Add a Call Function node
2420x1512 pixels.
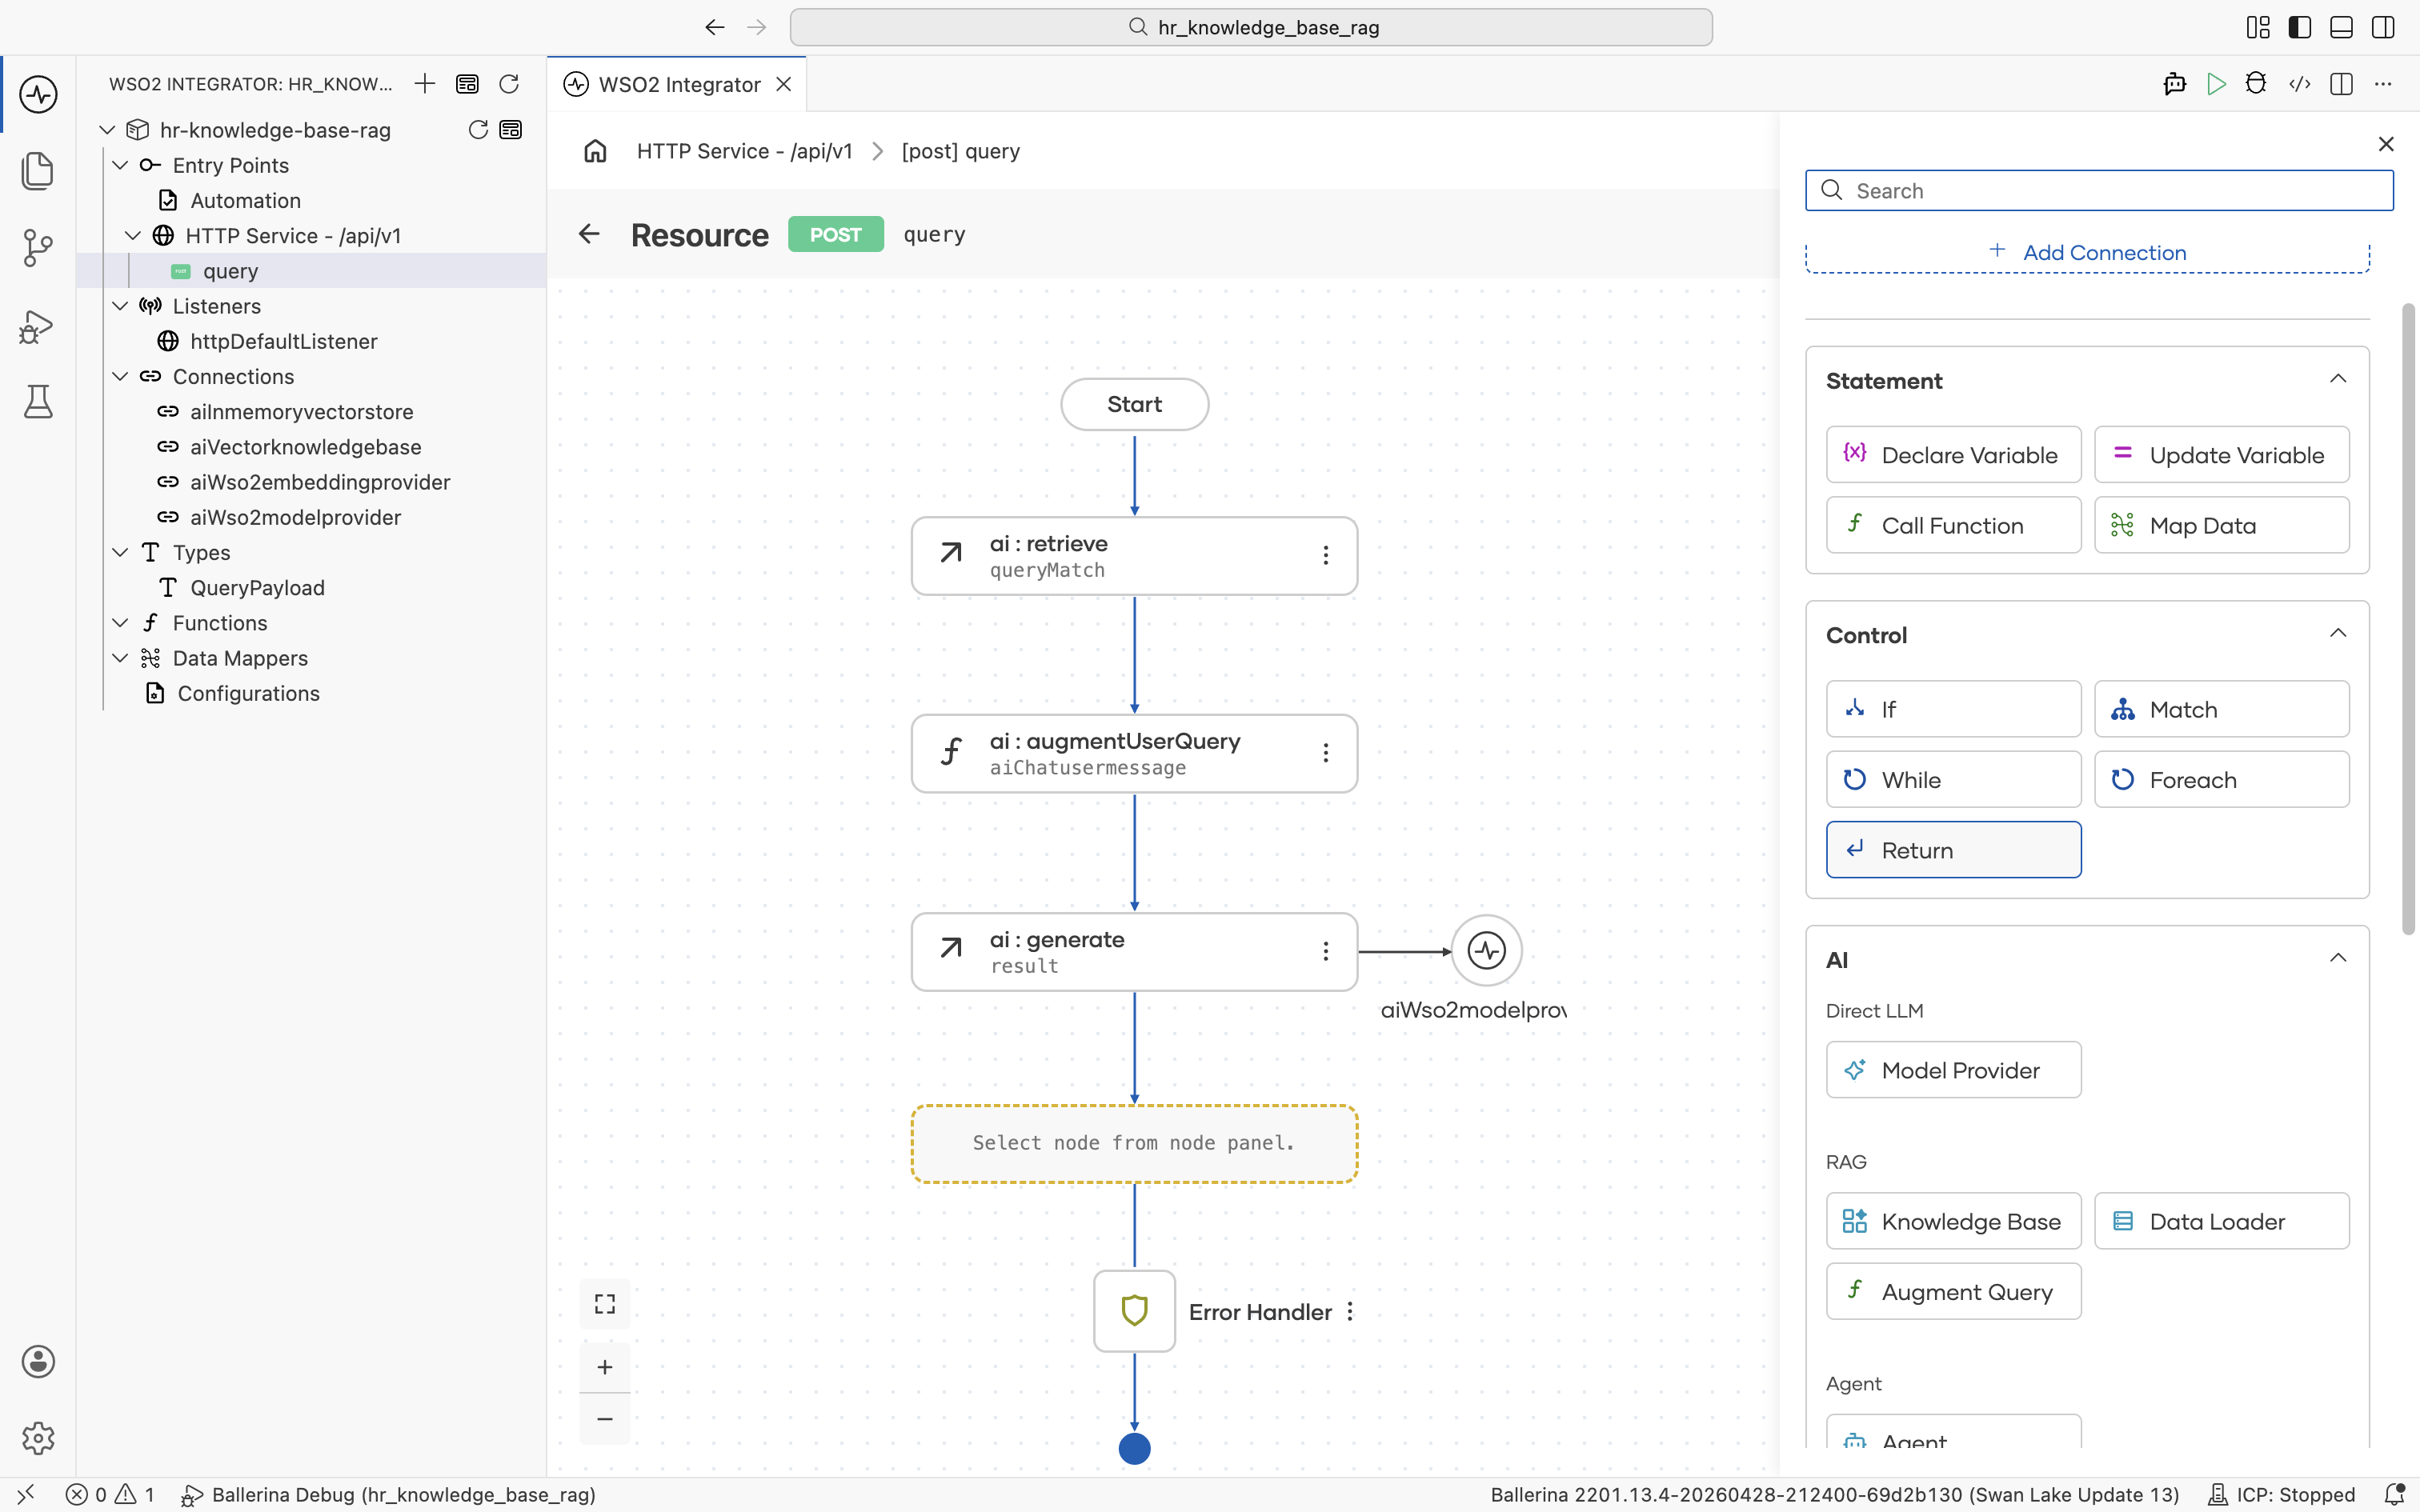[x=1953, y=525]
